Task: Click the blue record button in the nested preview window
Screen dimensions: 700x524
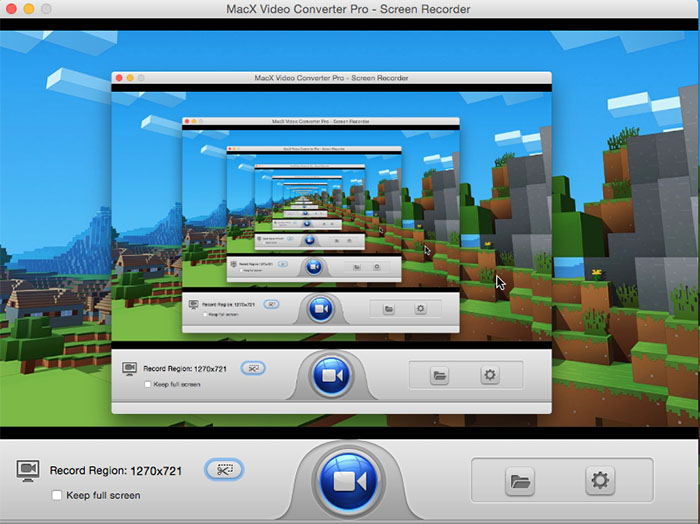Action: coord(331,375)
